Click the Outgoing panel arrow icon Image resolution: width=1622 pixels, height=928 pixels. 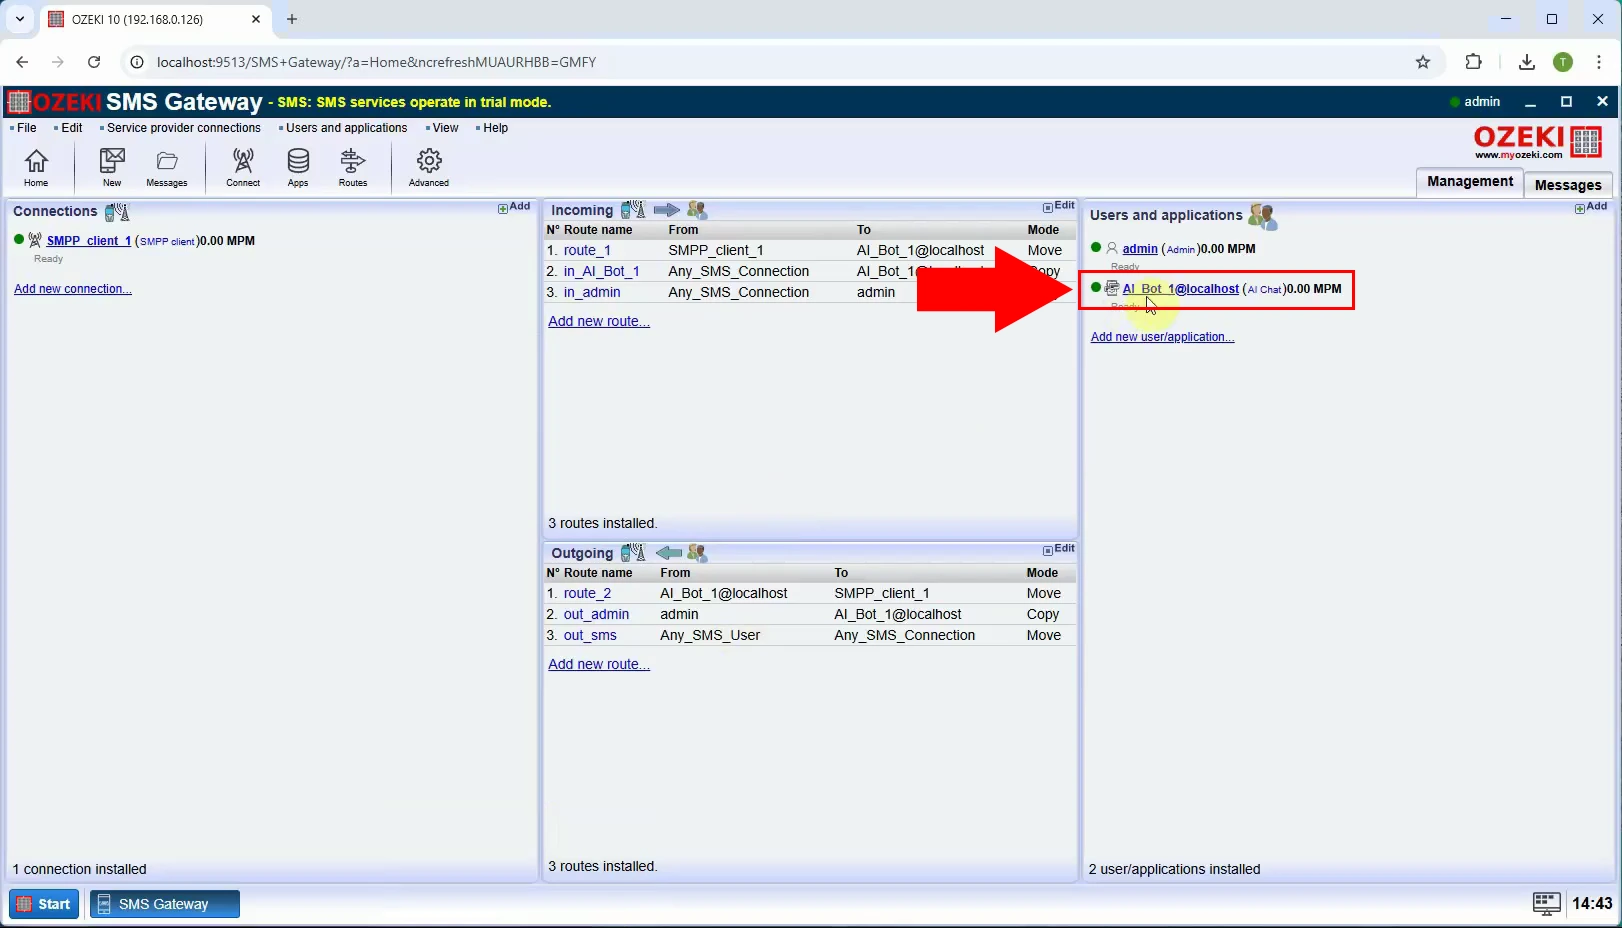pyautogui.click(x=669, y=553)
